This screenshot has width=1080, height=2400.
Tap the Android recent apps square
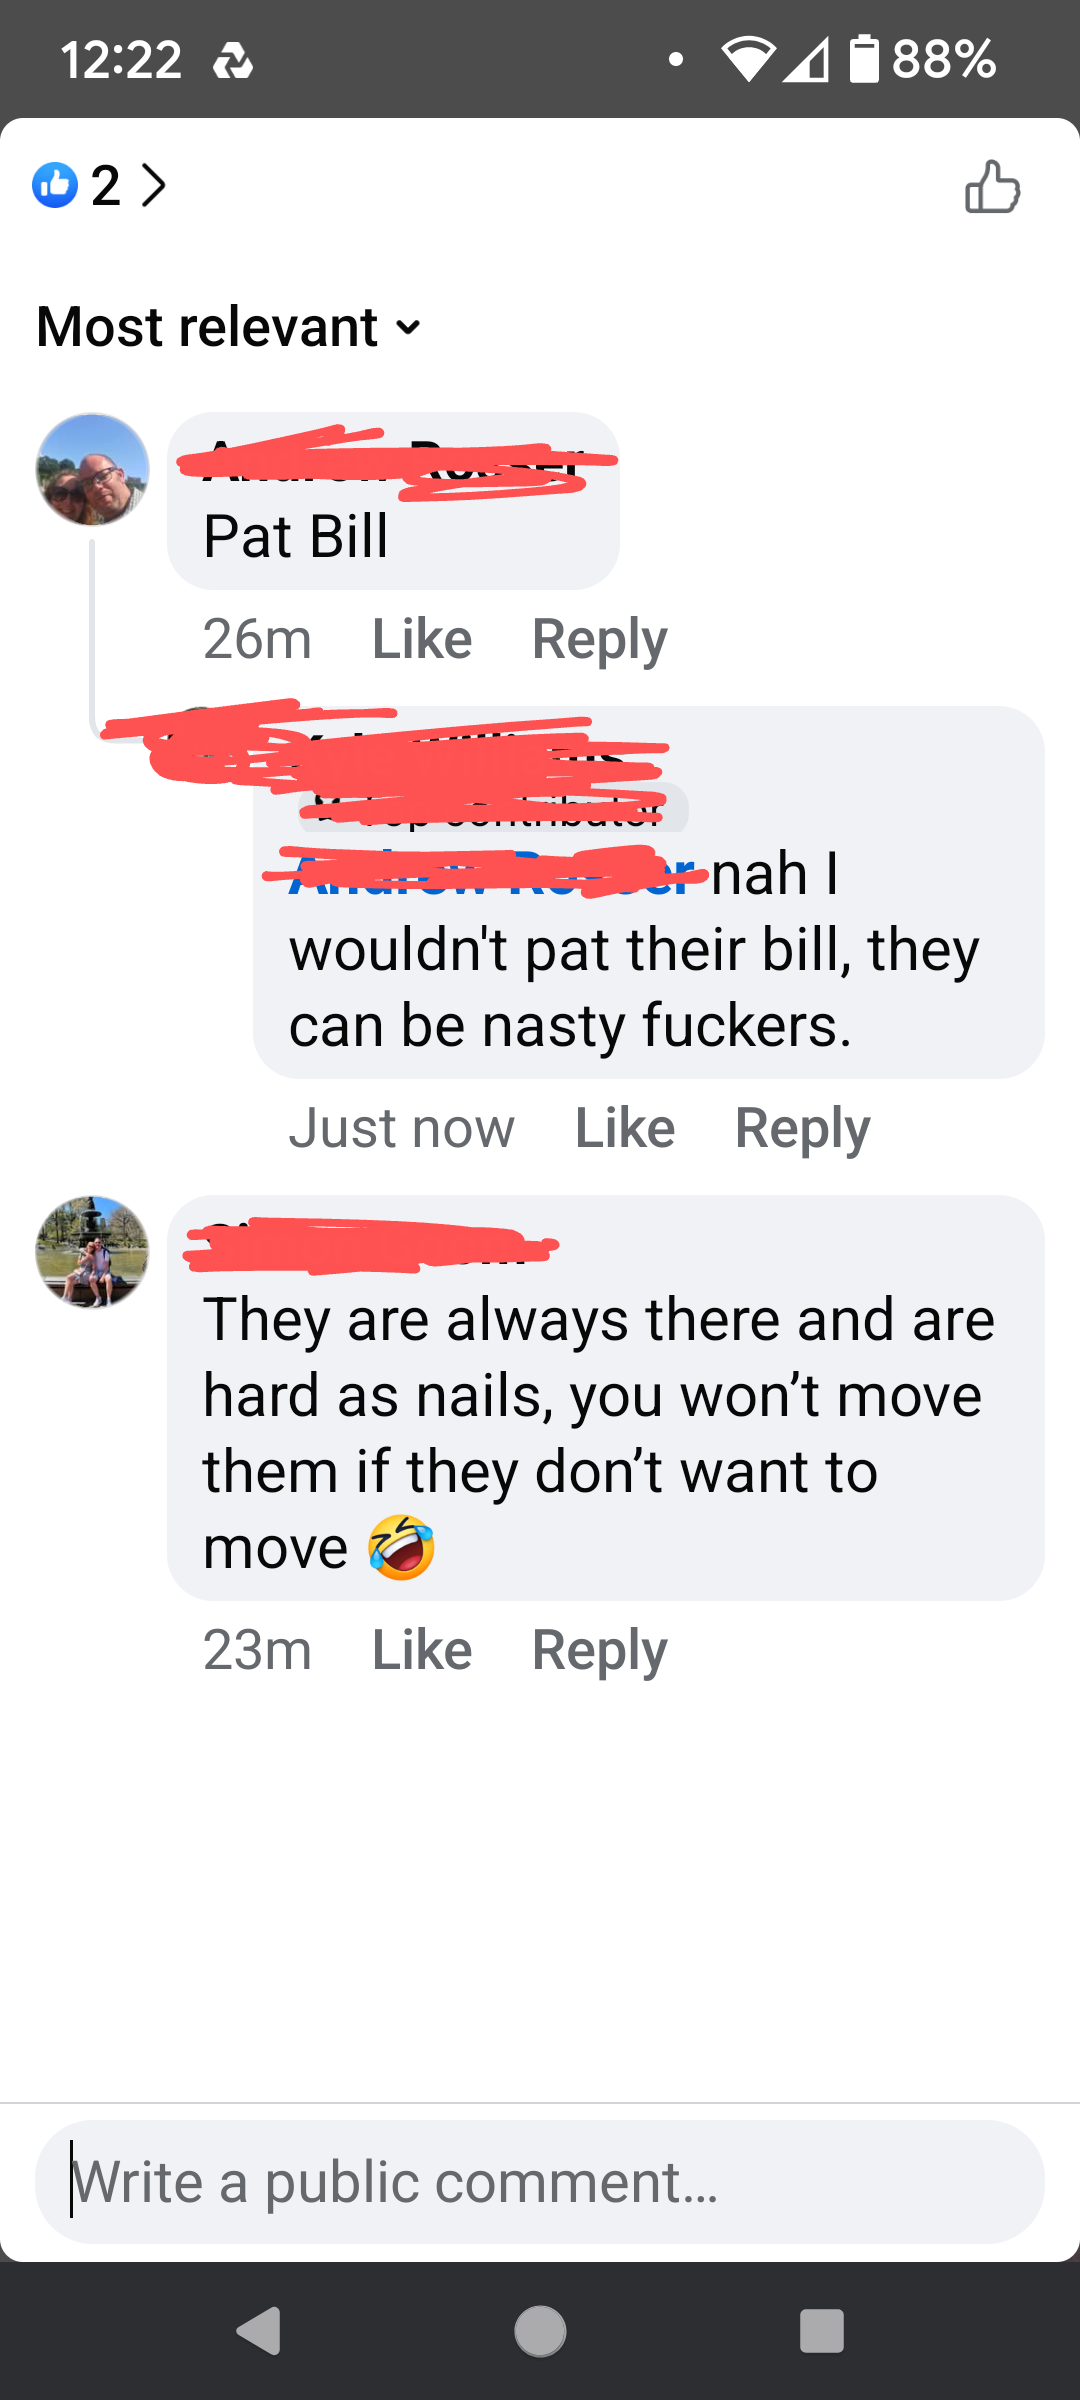[x=822, y=2331]
